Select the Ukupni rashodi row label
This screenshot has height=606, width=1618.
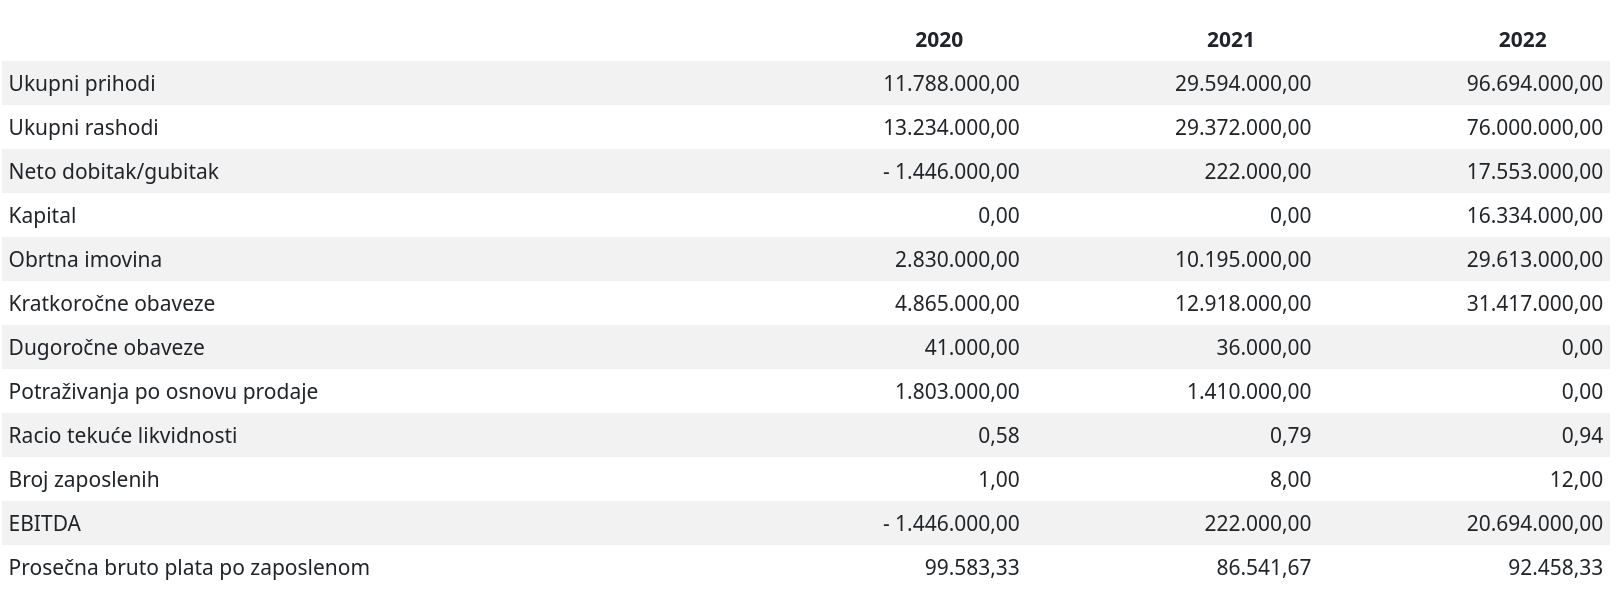[x=83, y=128]
